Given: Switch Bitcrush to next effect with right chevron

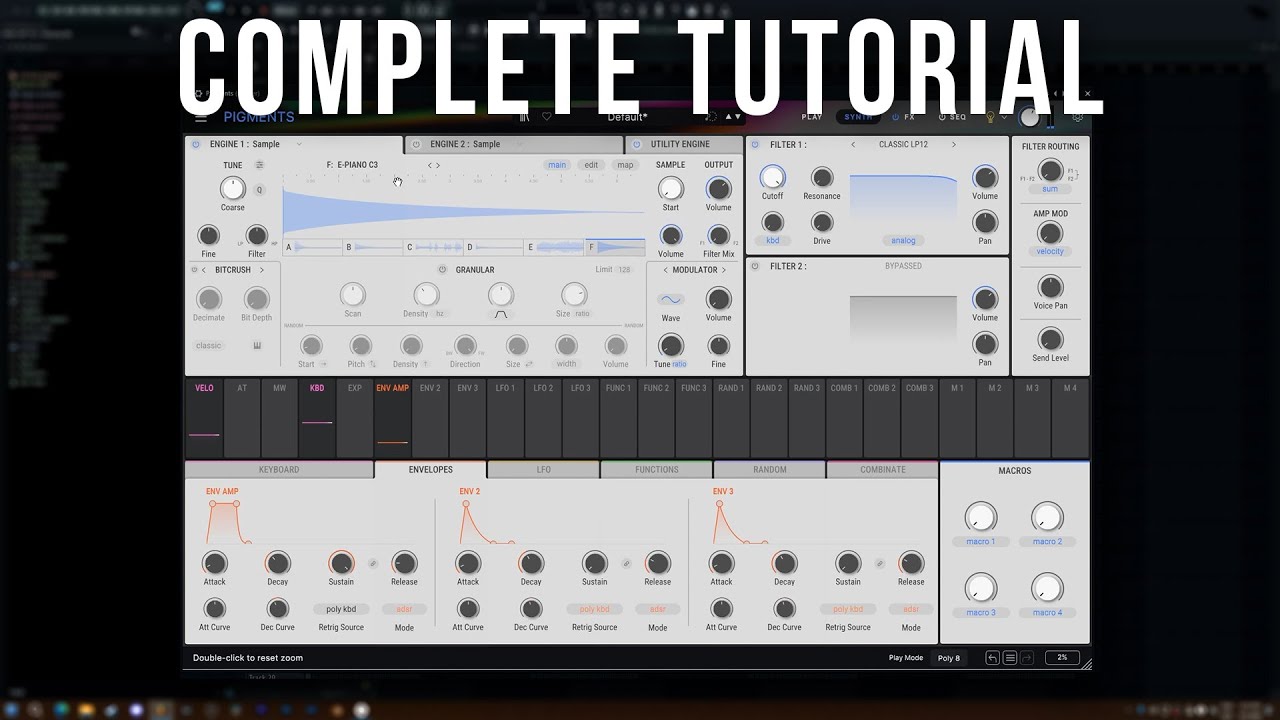Looking at the screenshot, I should 262,270.
